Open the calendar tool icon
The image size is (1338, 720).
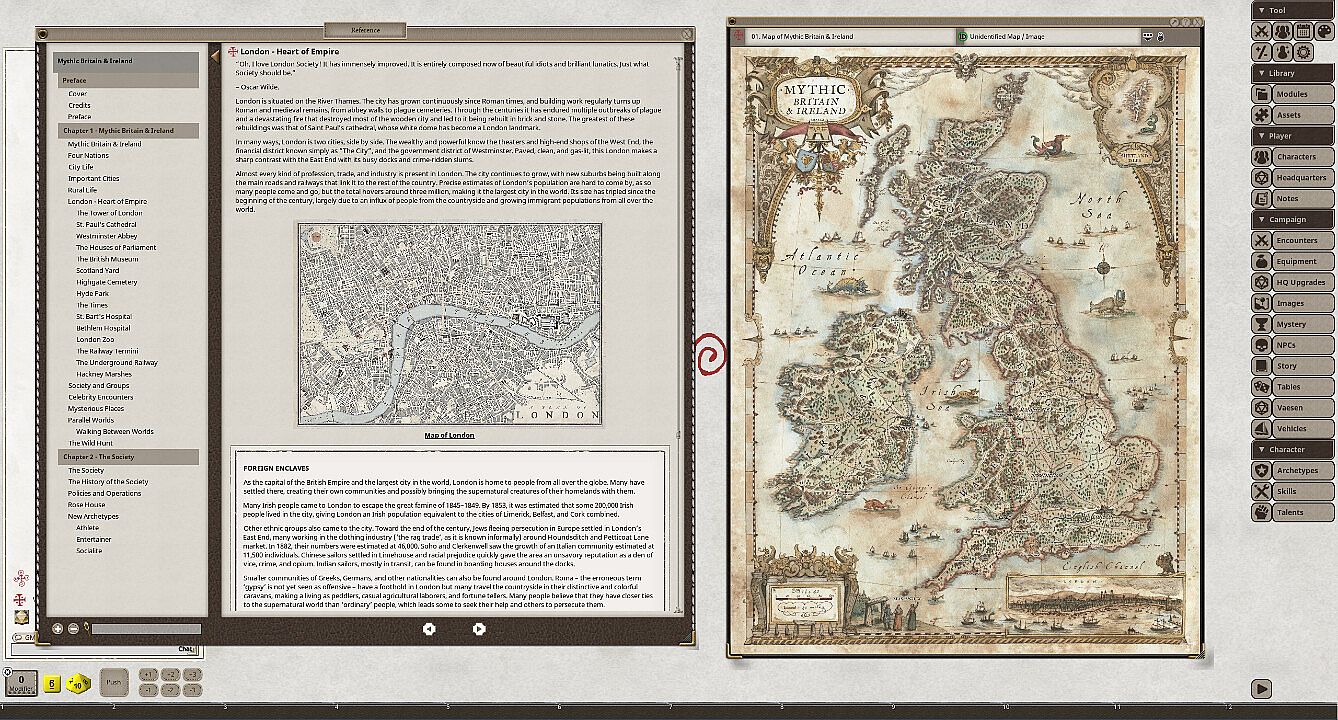pyautogui.click(x=1302, y=31)
